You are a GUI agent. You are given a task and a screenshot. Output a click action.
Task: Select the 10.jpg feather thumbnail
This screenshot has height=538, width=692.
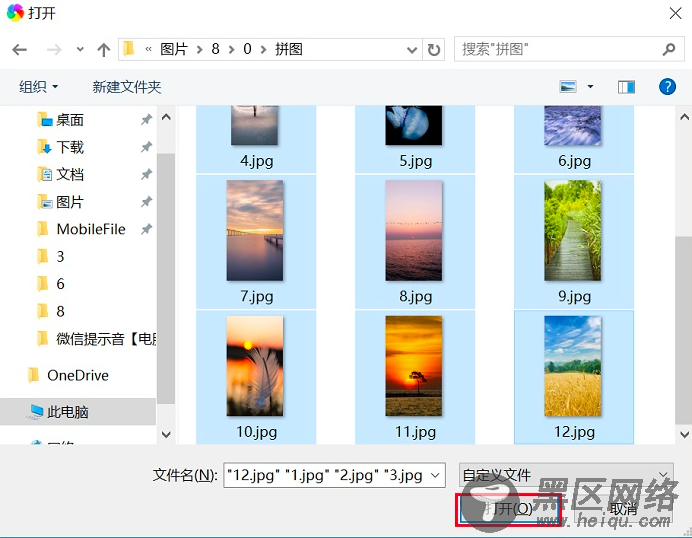(x=255, y=366)
